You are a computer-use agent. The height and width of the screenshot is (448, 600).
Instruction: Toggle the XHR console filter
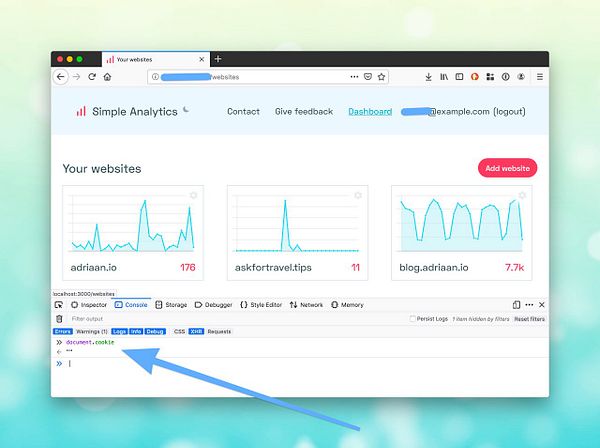click(x=196, y=331)
